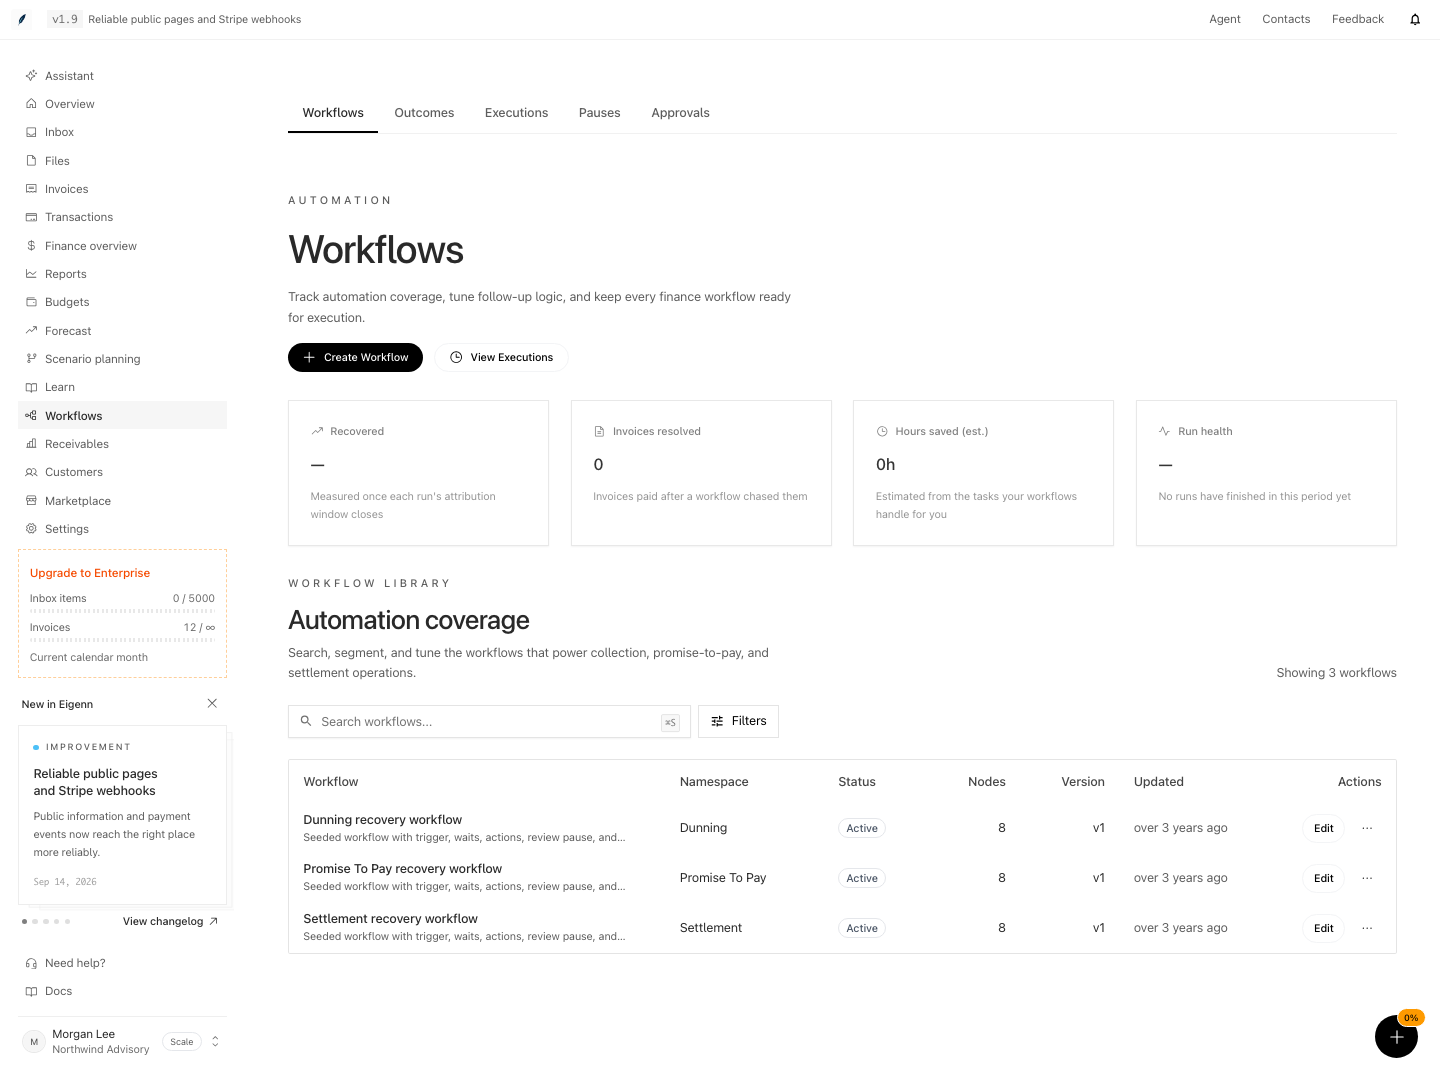Navigate to Invoices in sidebar
The width and height of the screenshot is (1440, 1080).
pos(122,189)
